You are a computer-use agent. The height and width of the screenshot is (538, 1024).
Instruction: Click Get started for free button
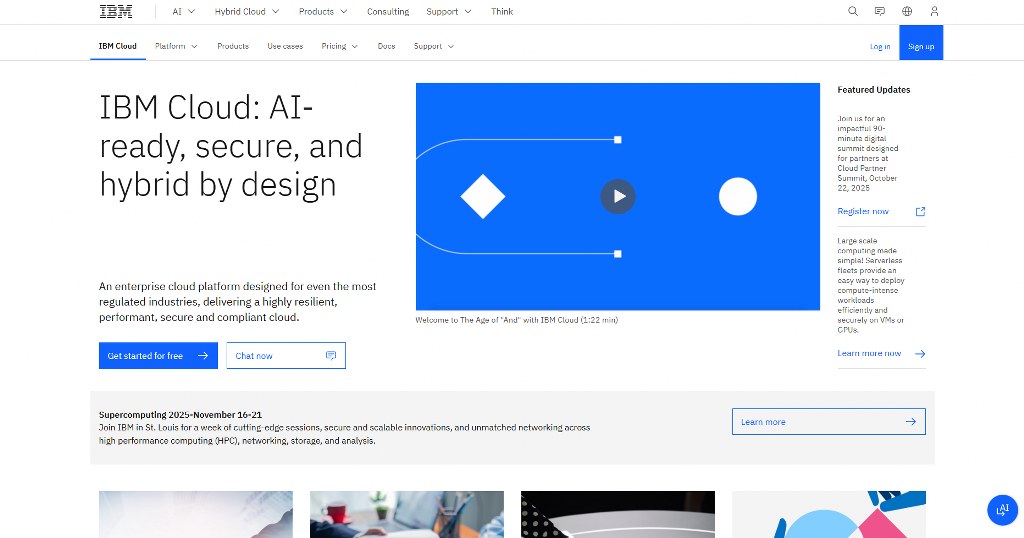(158, 356)
